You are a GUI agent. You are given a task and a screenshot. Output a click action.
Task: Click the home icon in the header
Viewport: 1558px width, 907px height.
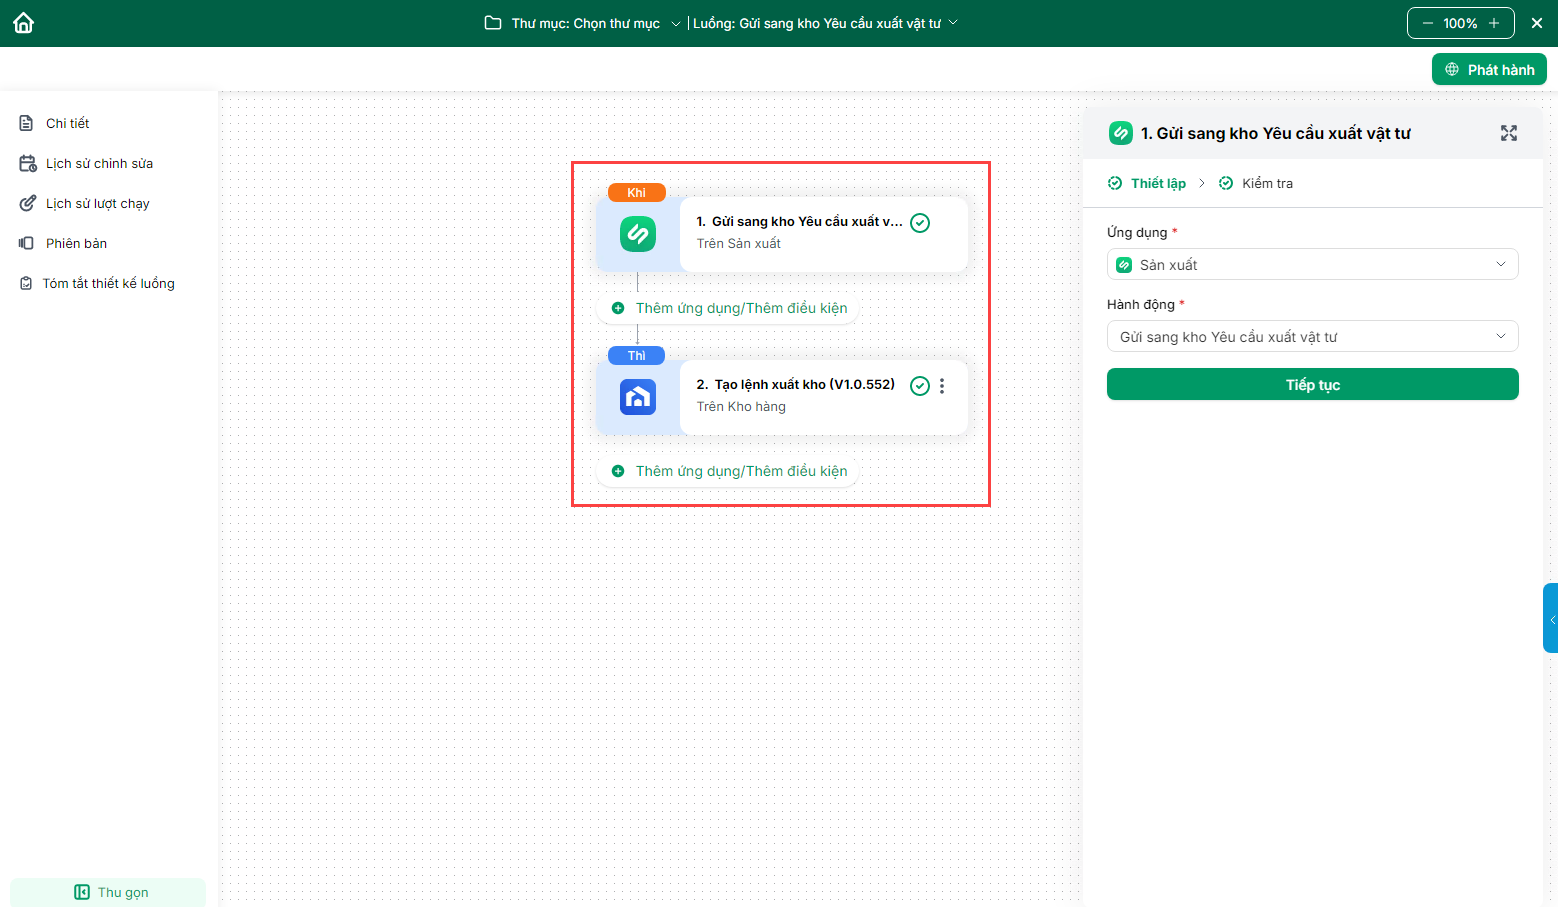point(24,23)
